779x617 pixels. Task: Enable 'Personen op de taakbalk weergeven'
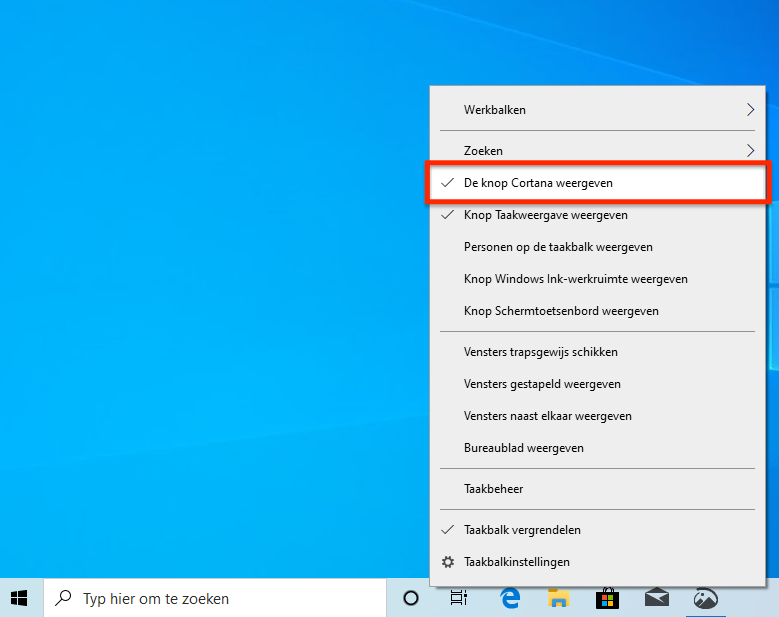558,247
